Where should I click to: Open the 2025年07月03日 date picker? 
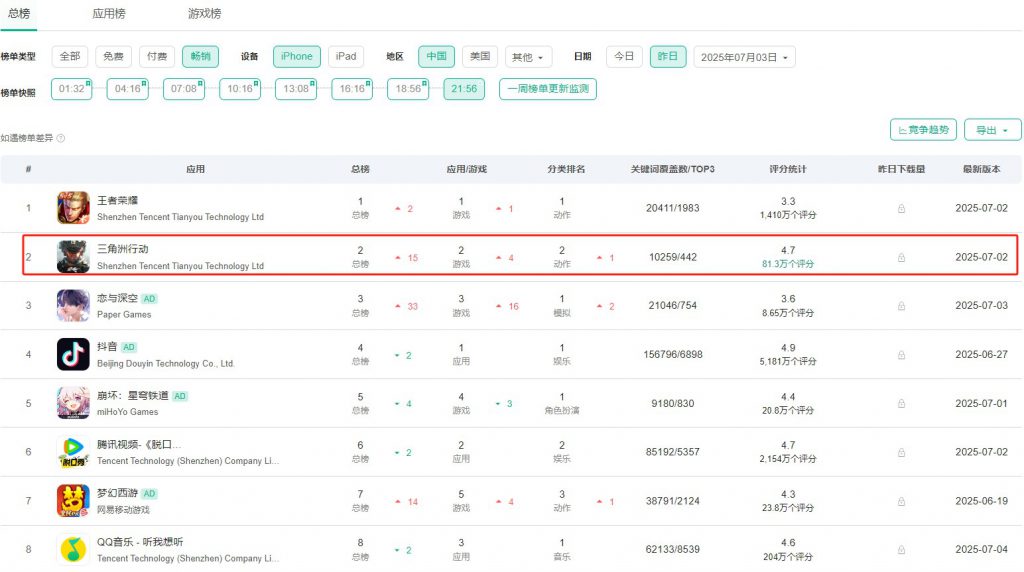click(x=744, y=57)
